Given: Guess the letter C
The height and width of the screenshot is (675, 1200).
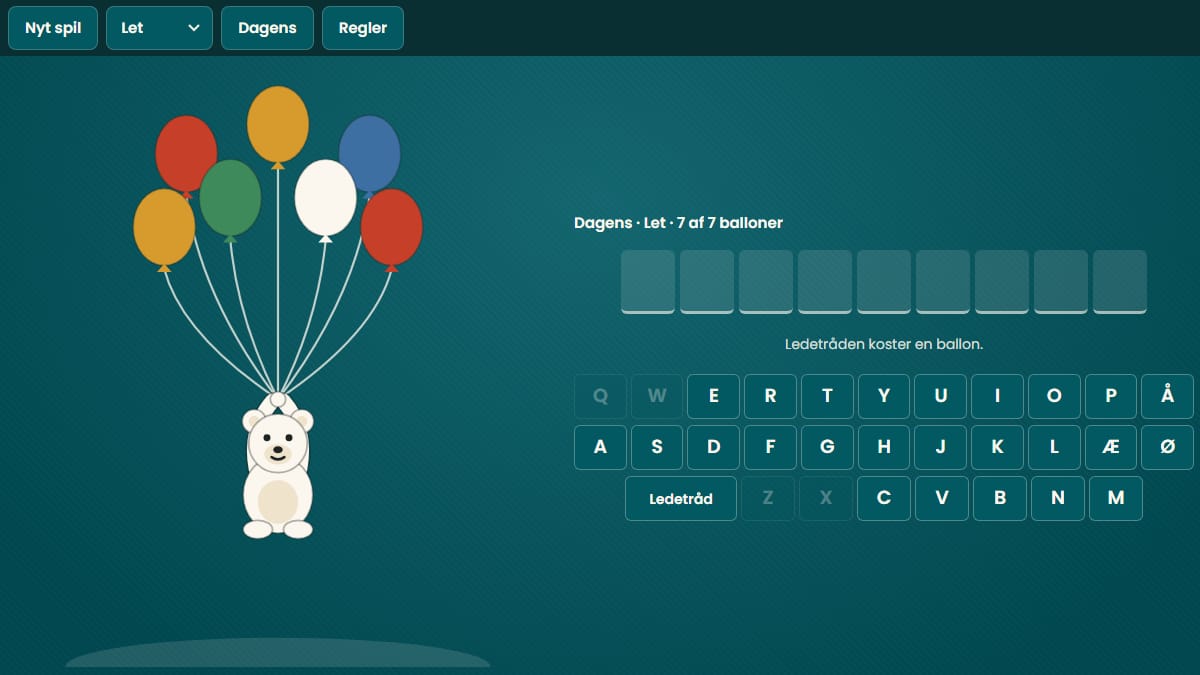Looking at the screenshot, I should 884,498.
